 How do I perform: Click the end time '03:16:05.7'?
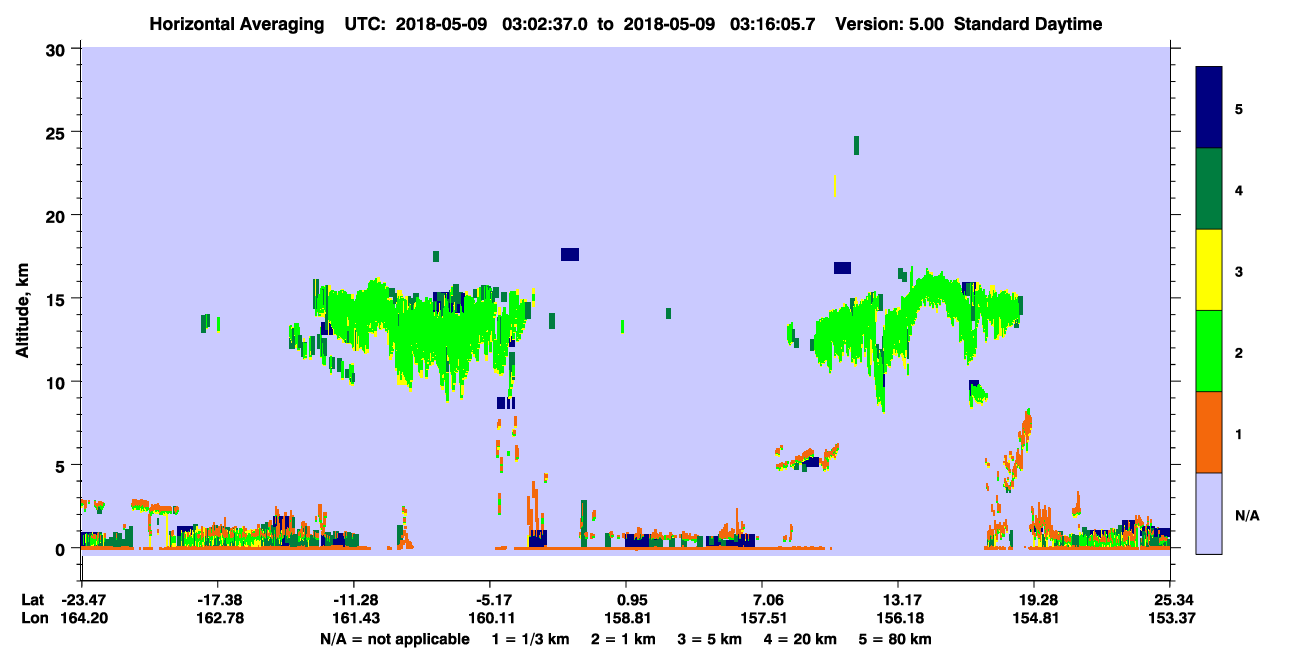(x=774, y=24)
